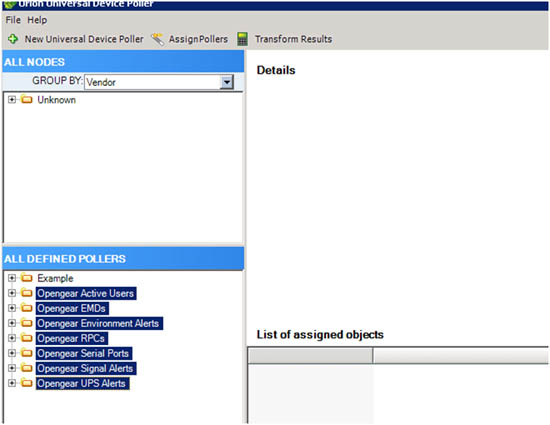The height and width of the screenshot is (425, 550).
Task: Expand the Opengear EMDs group
Action: [x=12, y=308]
